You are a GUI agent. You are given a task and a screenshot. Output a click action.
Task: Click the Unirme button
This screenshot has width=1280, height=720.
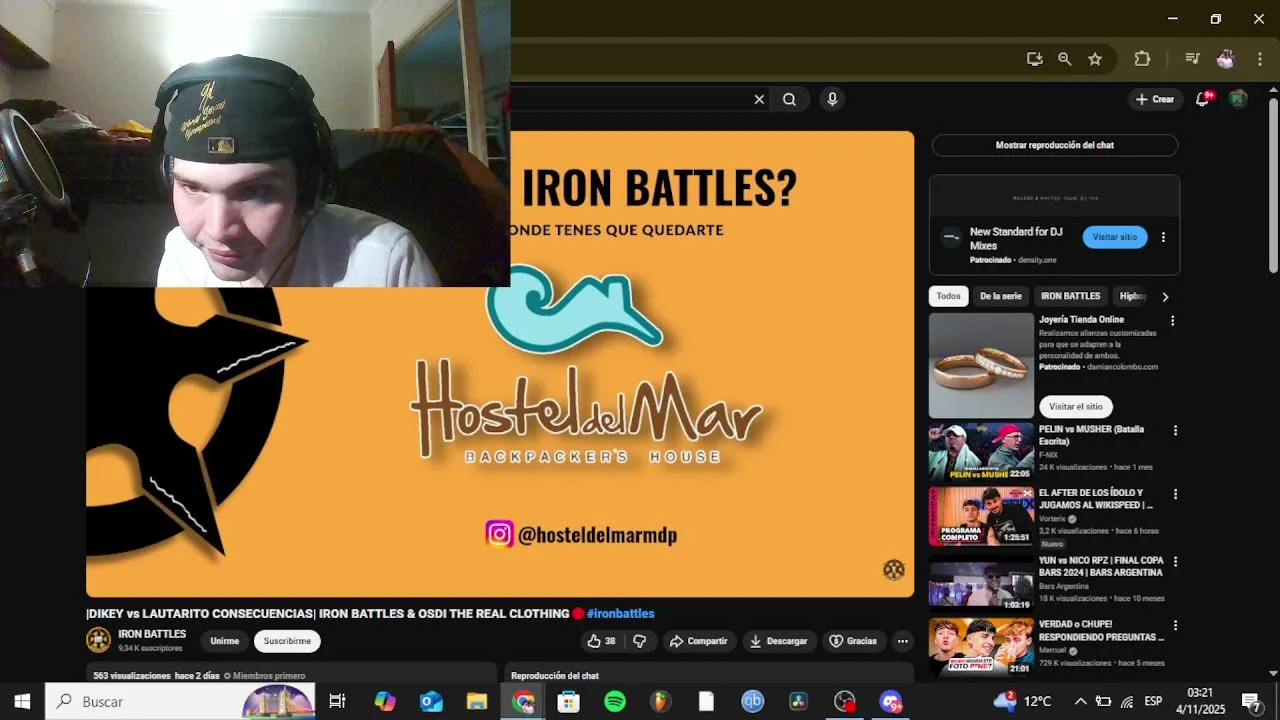(225, 641)
